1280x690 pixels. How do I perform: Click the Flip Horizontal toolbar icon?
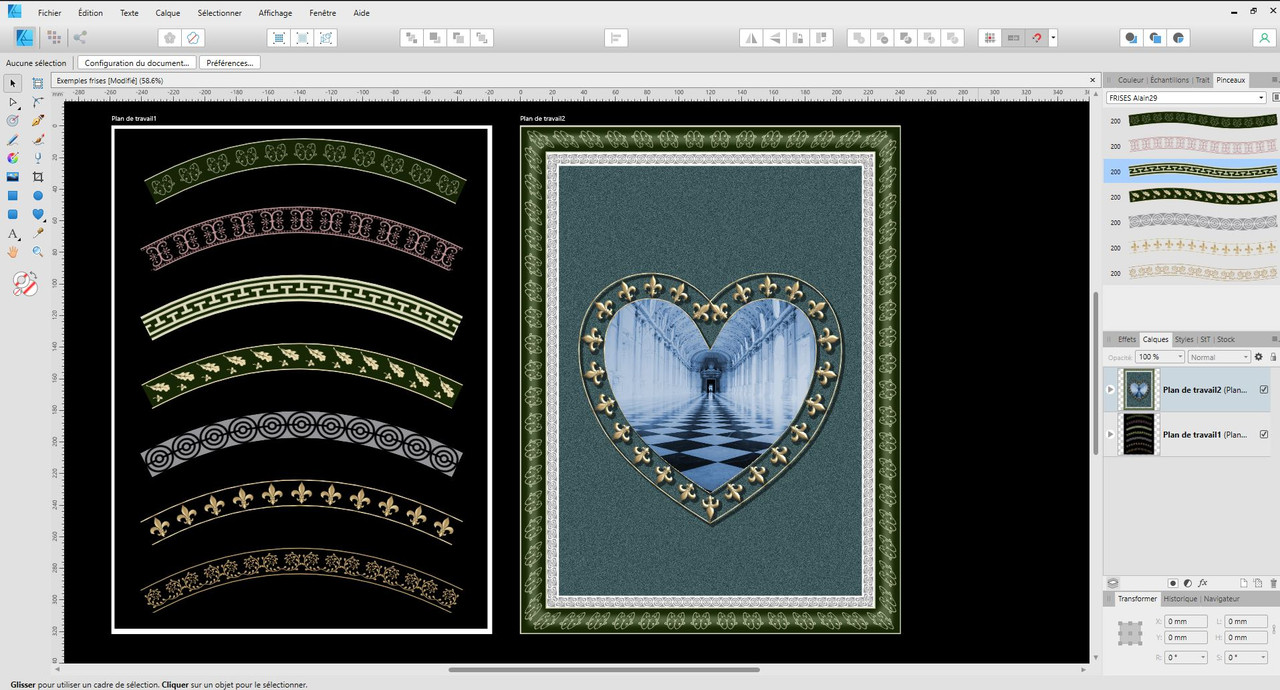[751, 38]
